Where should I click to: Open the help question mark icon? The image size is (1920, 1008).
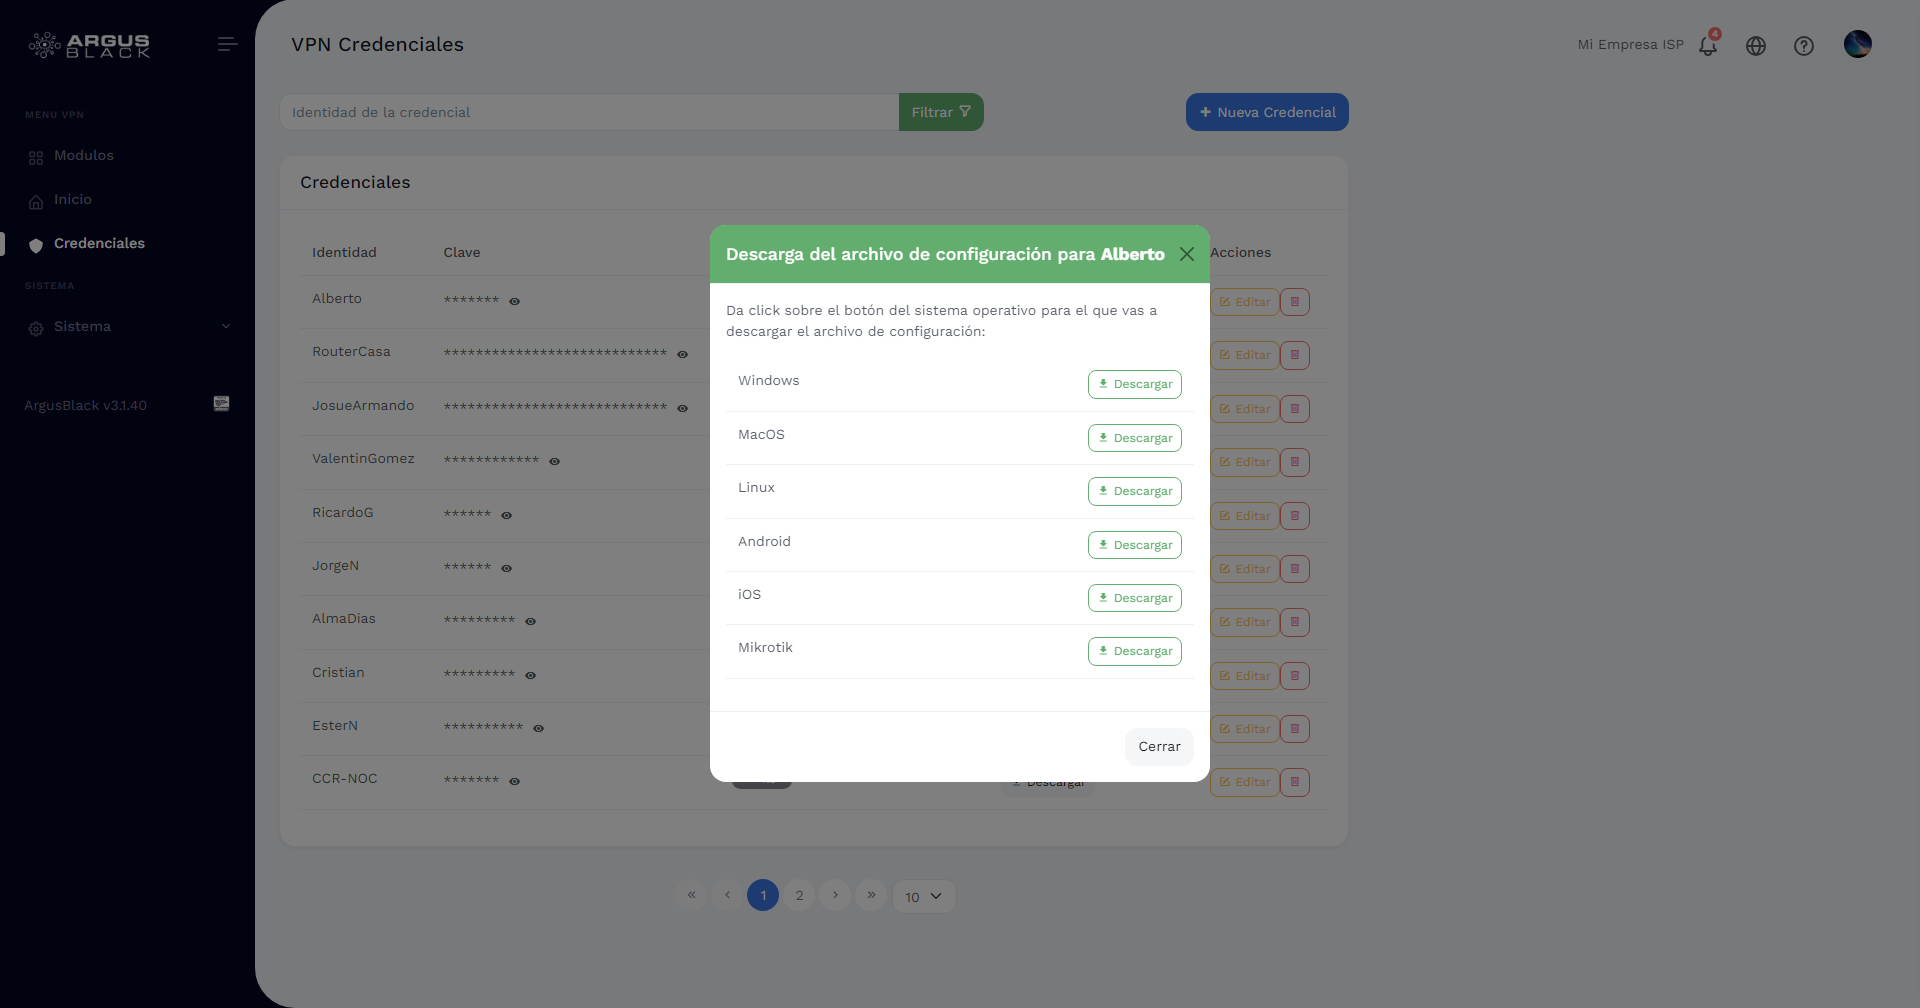click(1804, 46)
